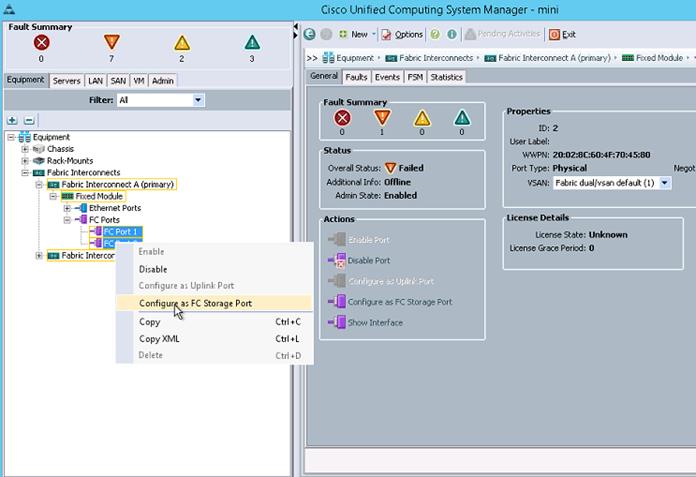Viewport: 696px width, 477px height.
Task: Expand the Rack-Mounts tree node
Action: click(25, 161)
